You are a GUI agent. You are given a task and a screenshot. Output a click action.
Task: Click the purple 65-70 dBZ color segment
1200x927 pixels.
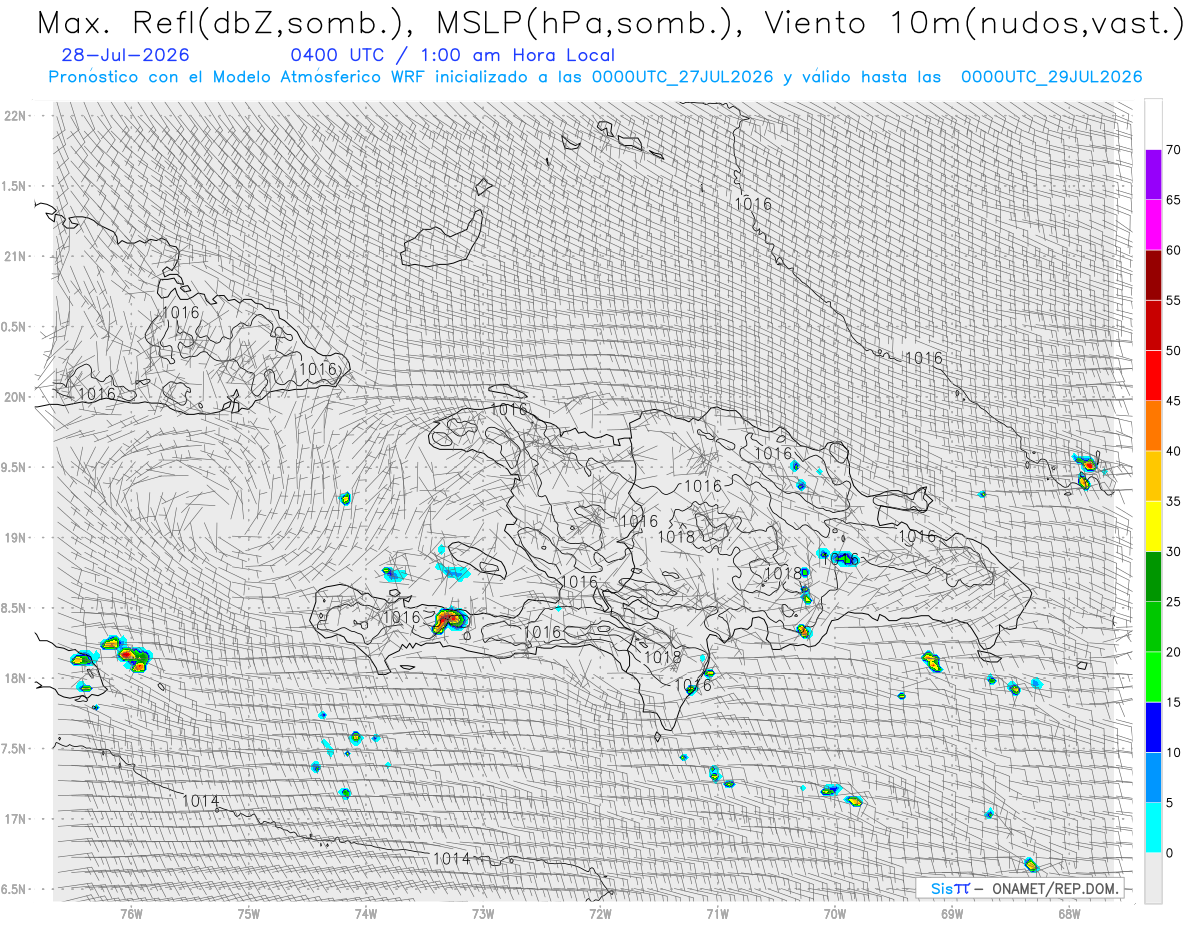1153,175
